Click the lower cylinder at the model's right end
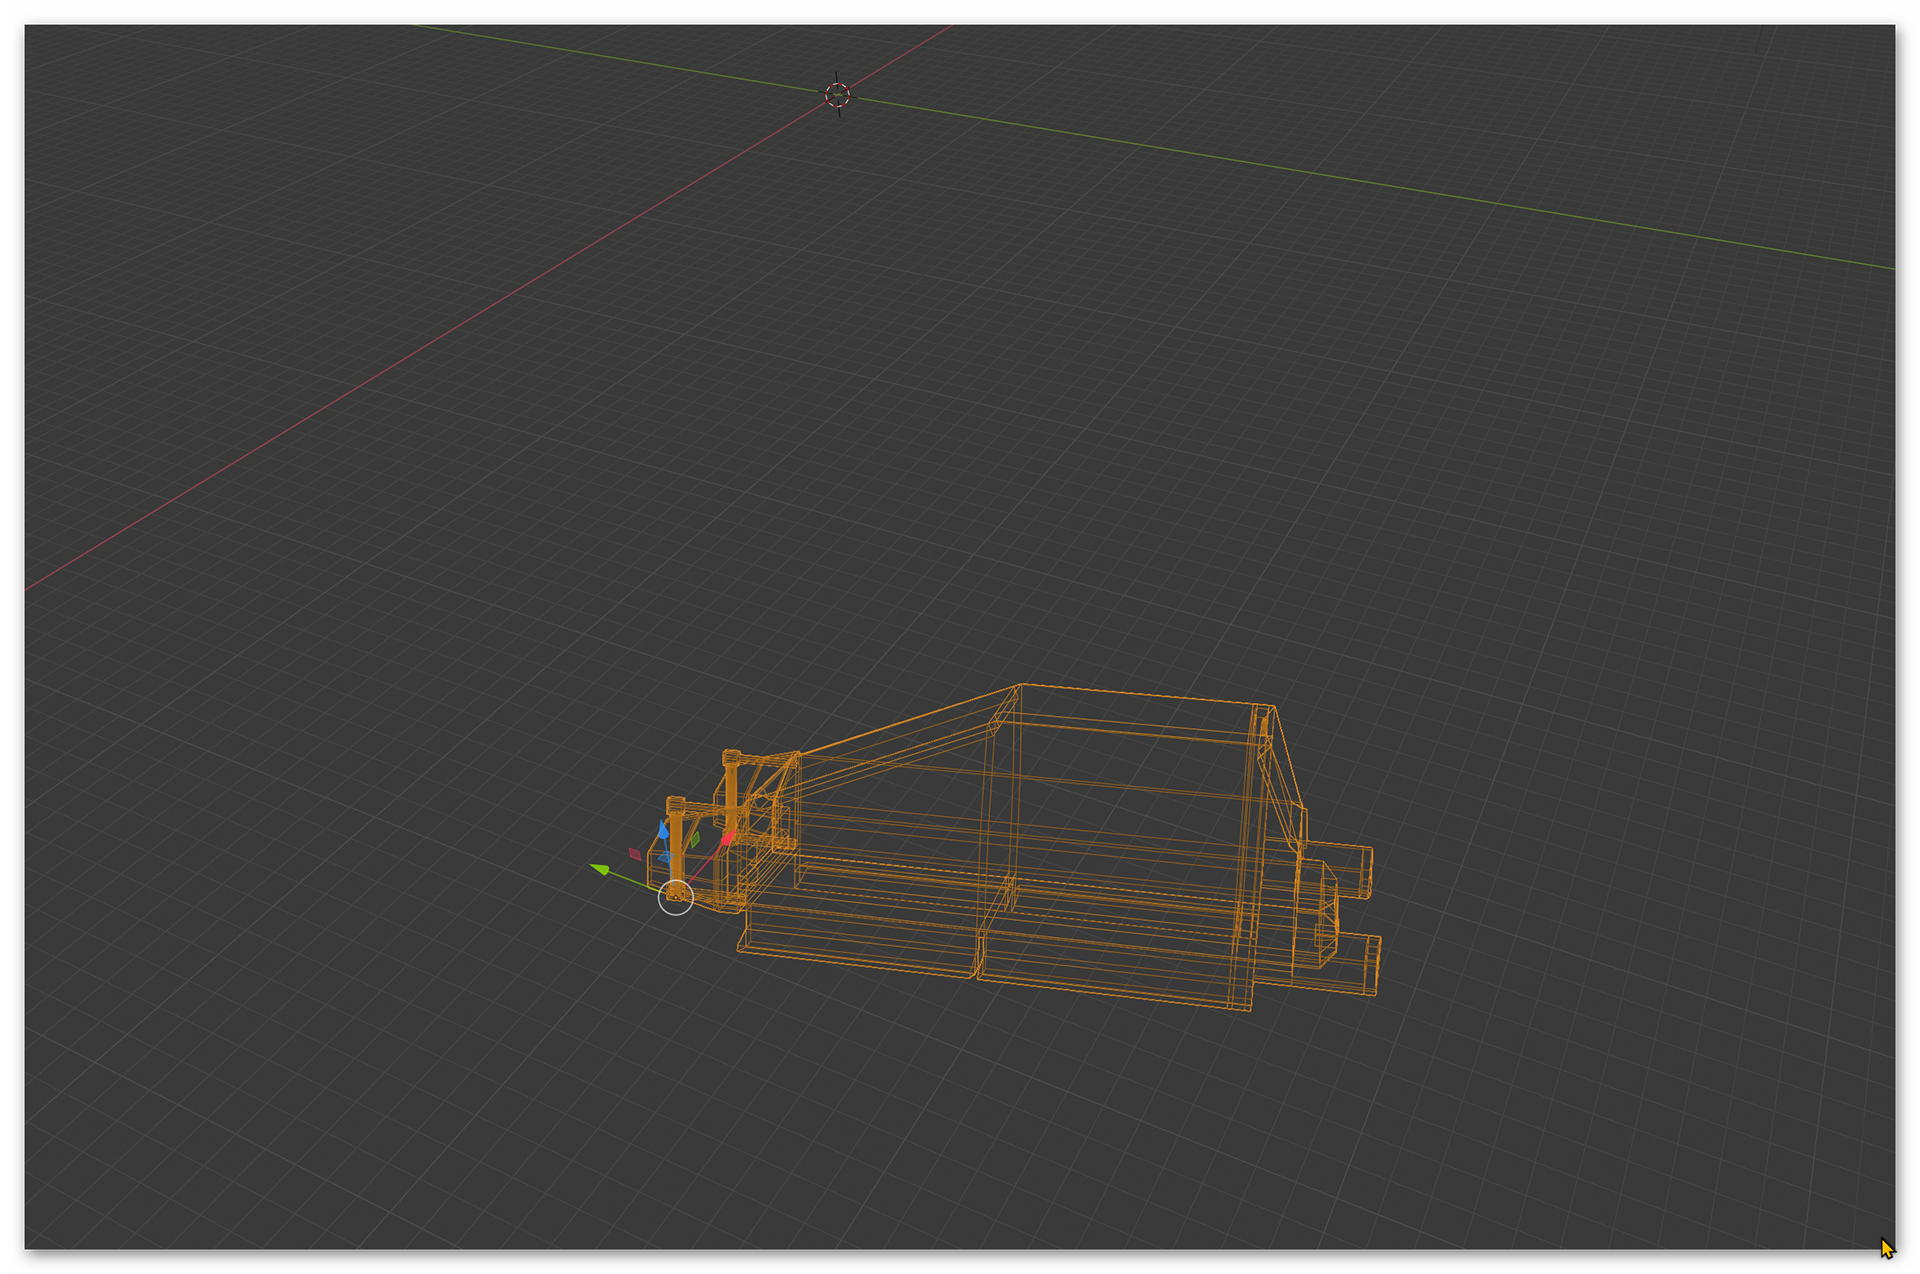The image size is (1920, 1274). (x=1355, y=962)
